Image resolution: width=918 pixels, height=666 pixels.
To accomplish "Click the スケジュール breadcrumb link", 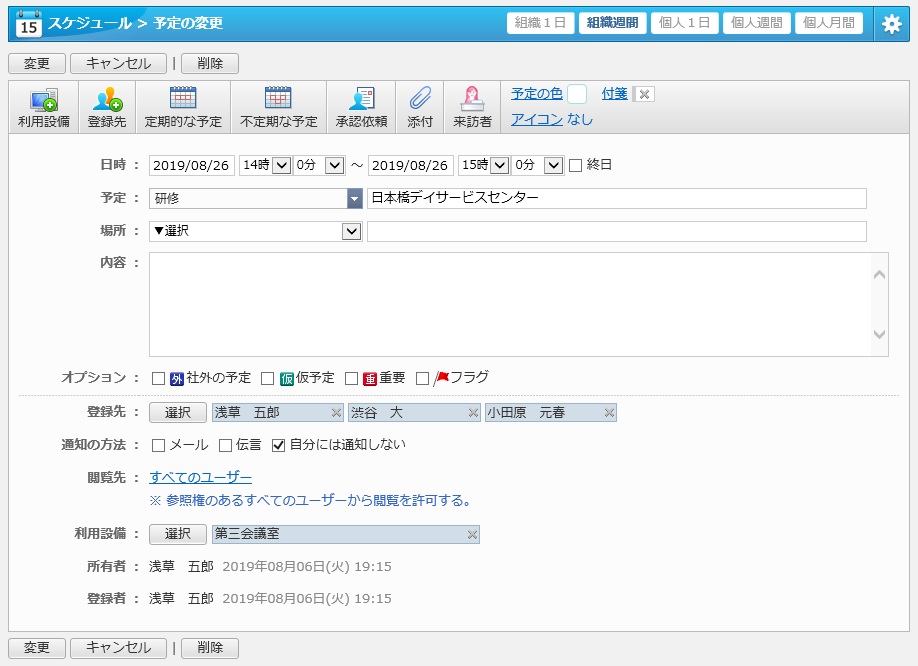I will 90,23.
